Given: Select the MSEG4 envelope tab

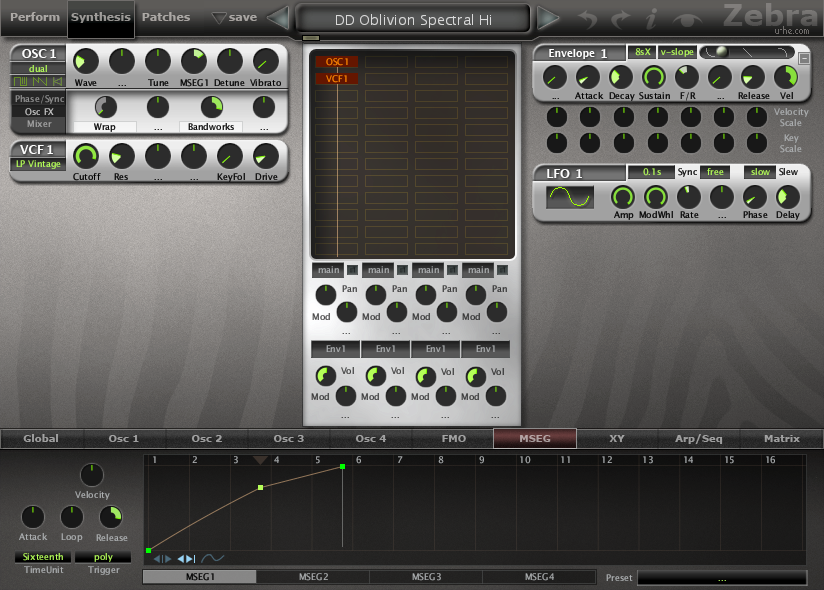Looking at the screenshot, I should click(x=539, y=577).
